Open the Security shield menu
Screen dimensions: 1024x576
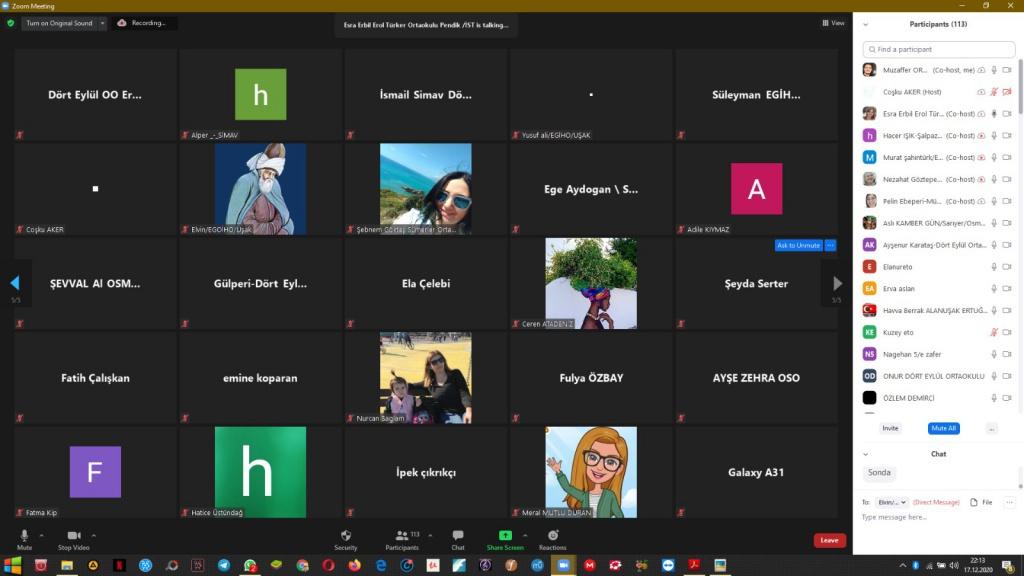346,536
